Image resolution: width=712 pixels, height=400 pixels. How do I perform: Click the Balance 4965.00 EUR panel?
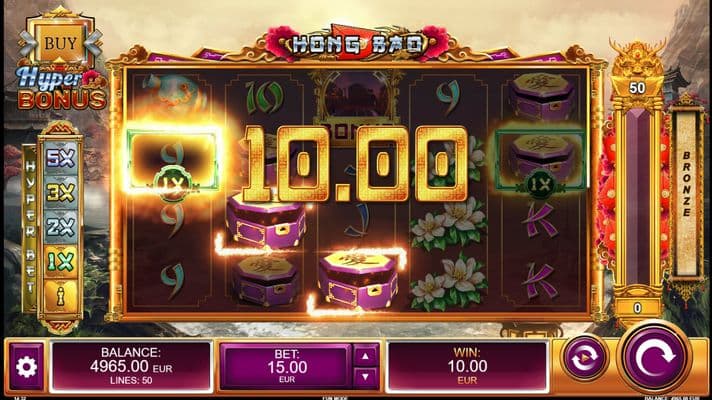coord(131,366)
